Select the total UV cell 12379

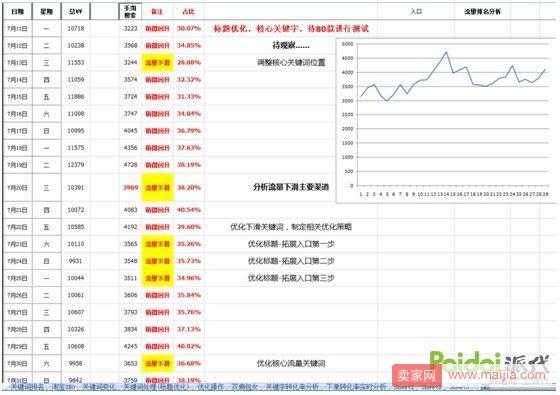point(76,165)
